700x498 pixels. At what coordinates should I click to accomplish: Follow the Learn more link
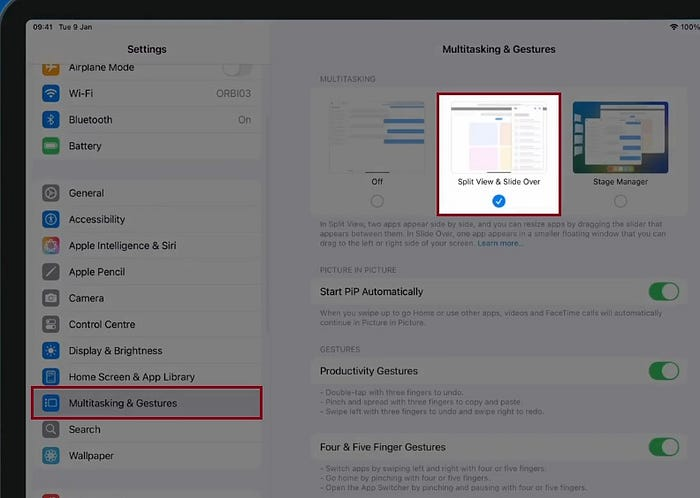(x=498, y=243)
